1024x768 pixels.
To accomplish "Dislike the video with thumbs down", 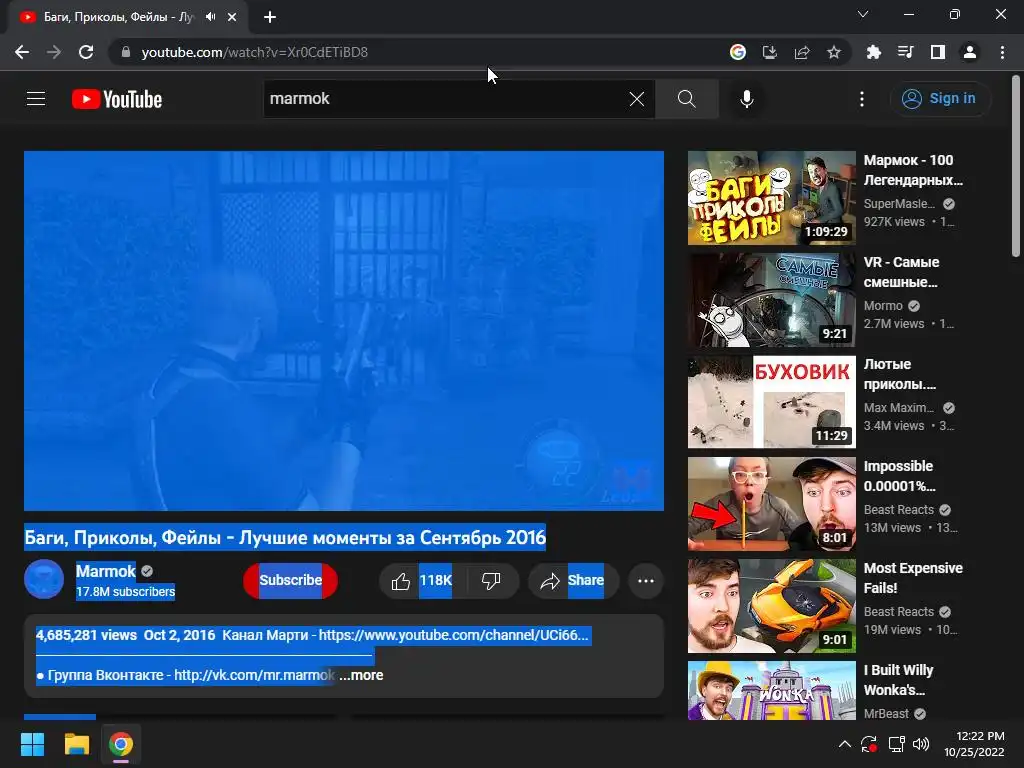I will [x=491, y=581].
